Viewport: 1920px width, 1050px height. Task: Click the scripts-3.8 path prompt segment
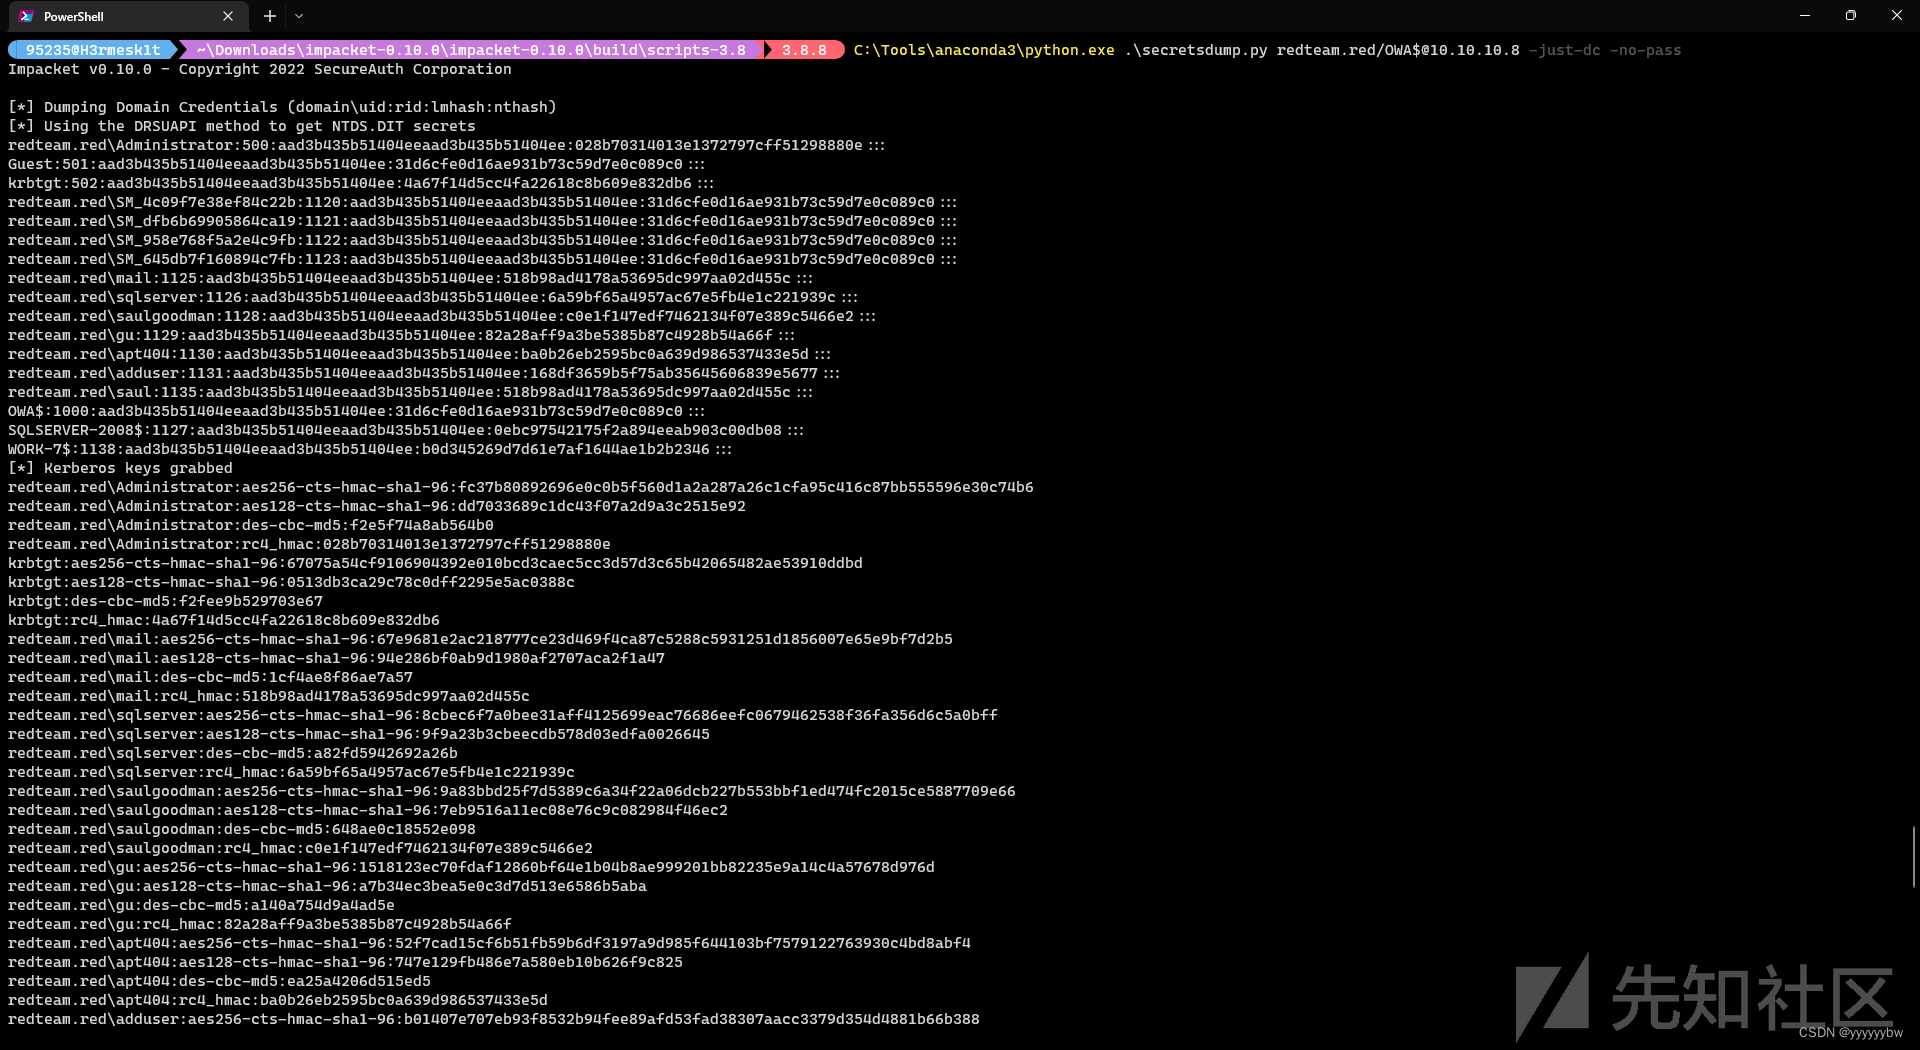click(x=471, y=50)
